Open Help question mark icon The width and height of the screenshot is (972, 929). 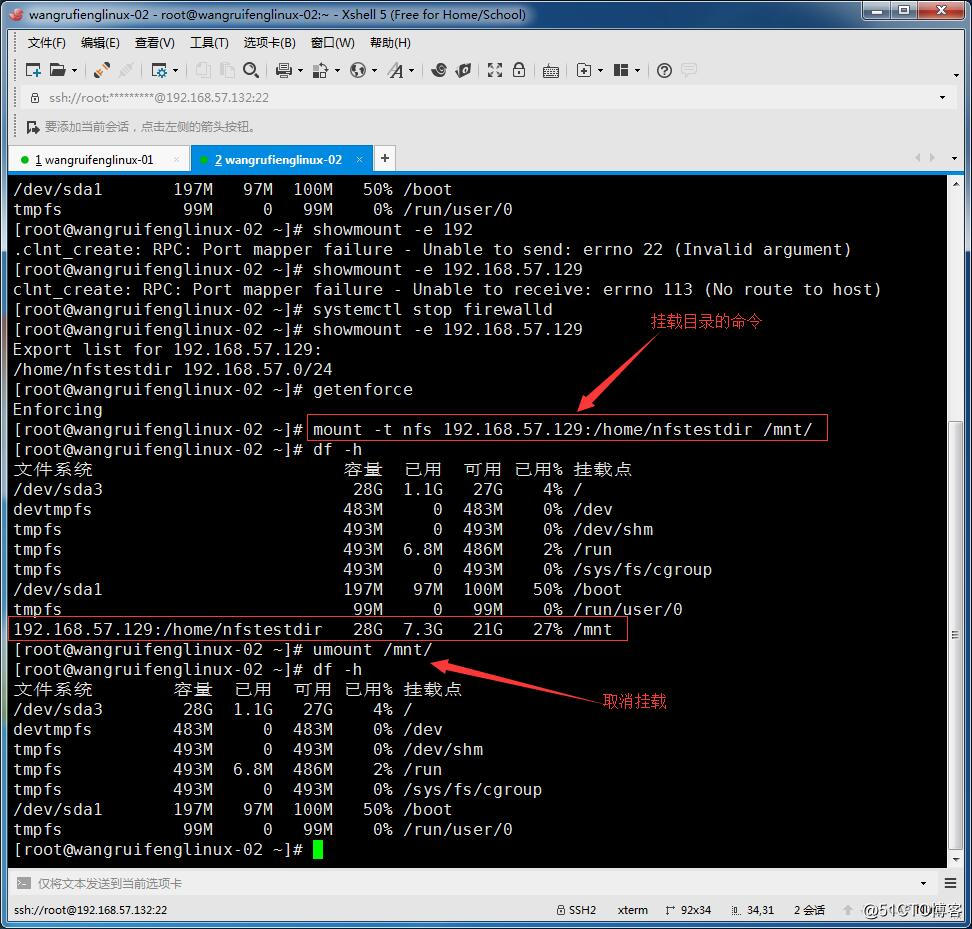664,70
